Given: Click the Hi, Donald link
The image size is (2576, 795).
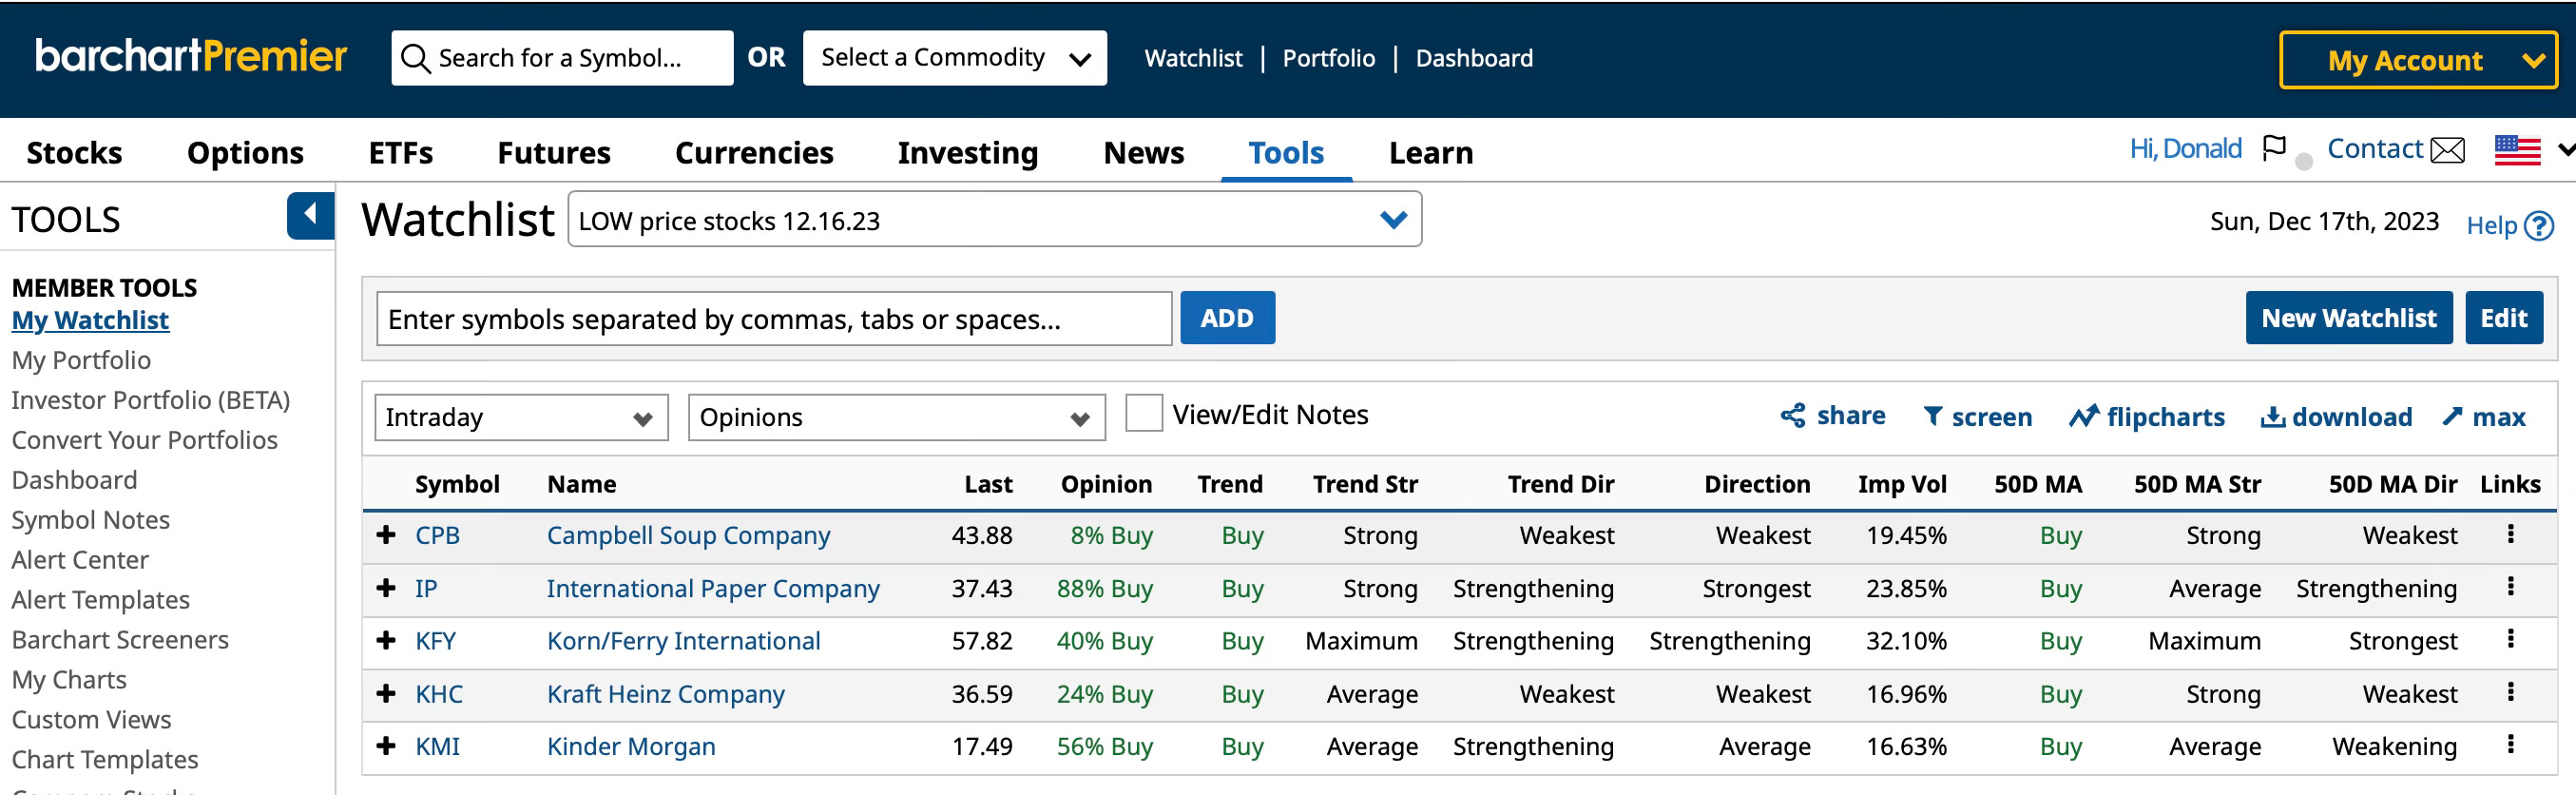Looking at the screenshot, I should (2185, 149).
